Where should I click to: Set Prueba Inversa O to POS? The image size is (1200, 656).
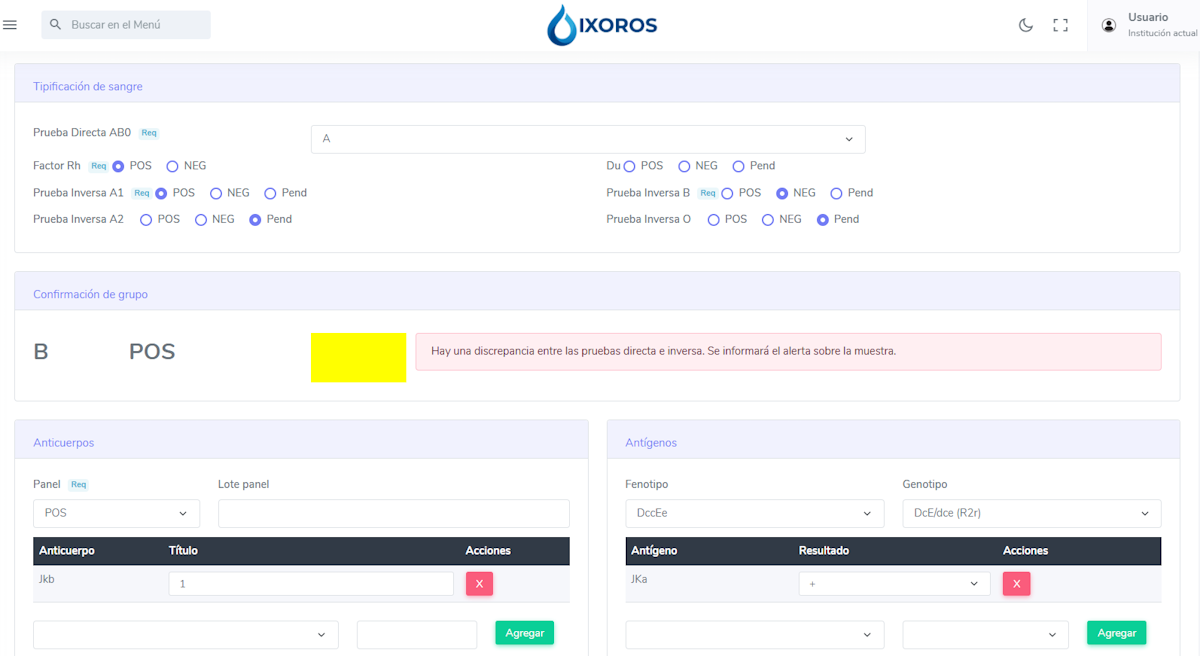click(713, 219)
